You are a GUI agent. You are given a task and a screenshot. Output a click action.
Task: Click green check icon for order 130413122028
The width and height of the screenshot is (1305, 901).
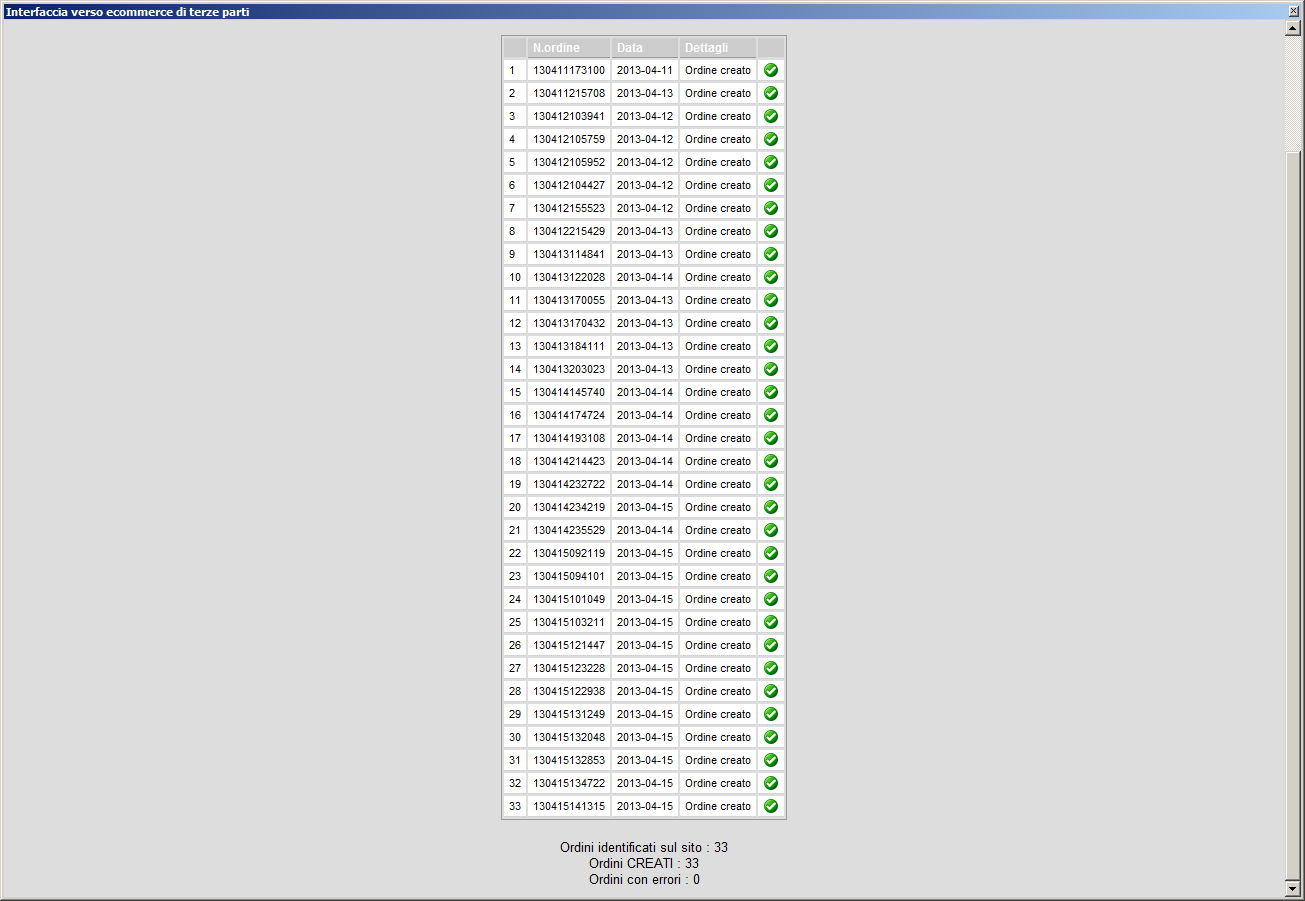tap(771, 277)
